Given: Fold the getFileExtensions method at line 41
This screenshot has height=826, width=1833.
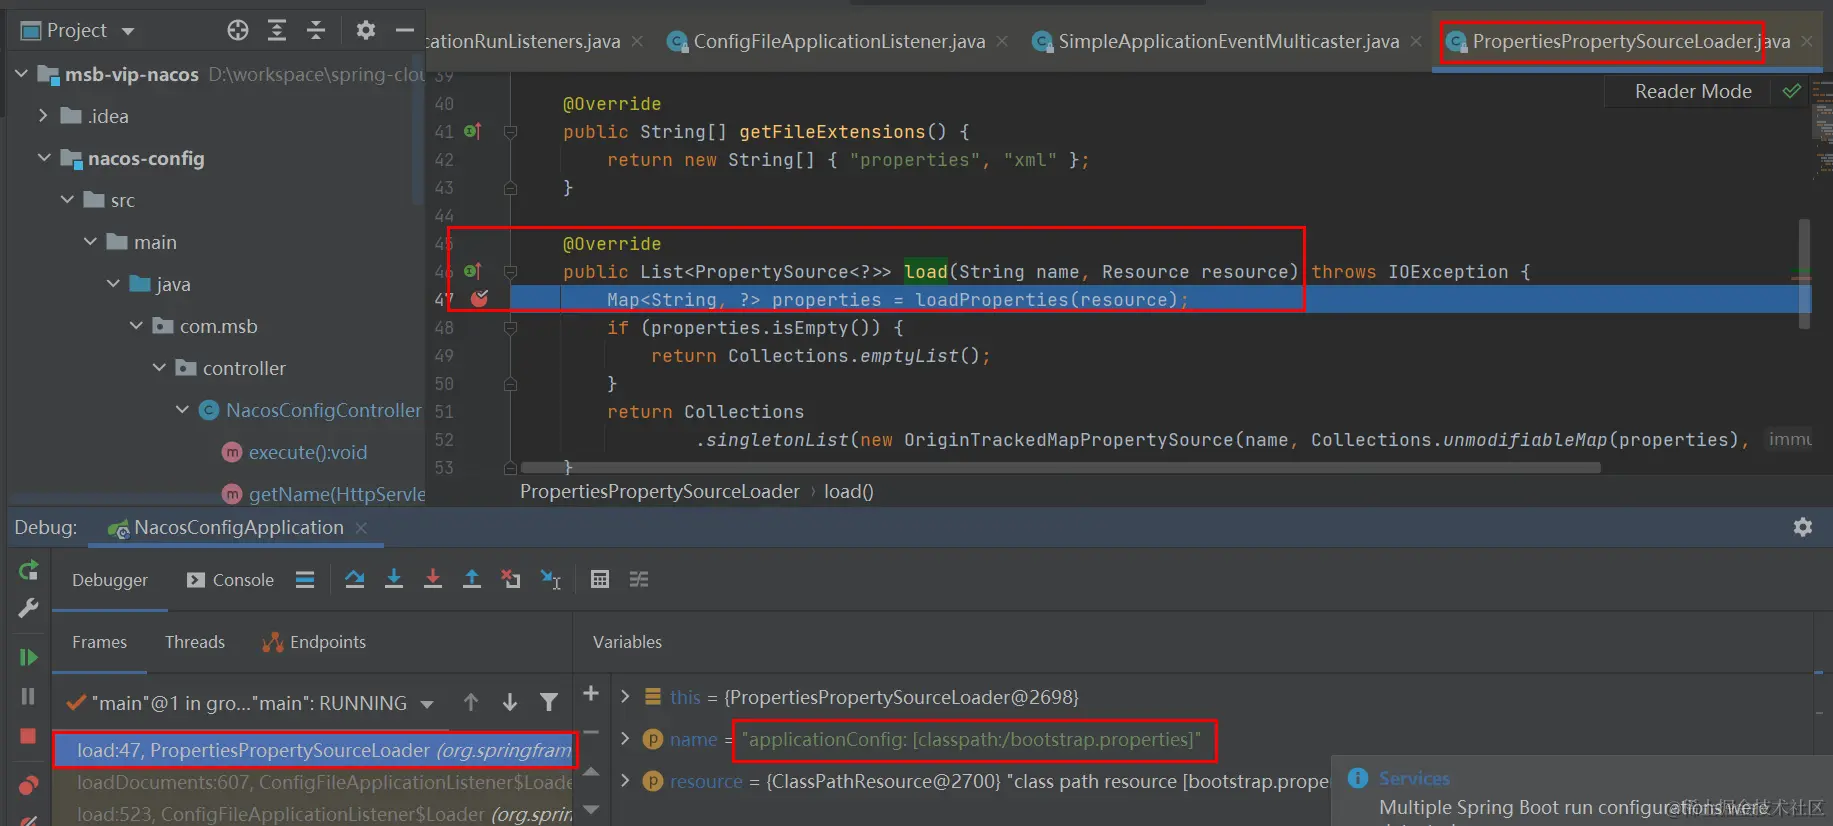Looking at the screenshot, I should 510,132.
